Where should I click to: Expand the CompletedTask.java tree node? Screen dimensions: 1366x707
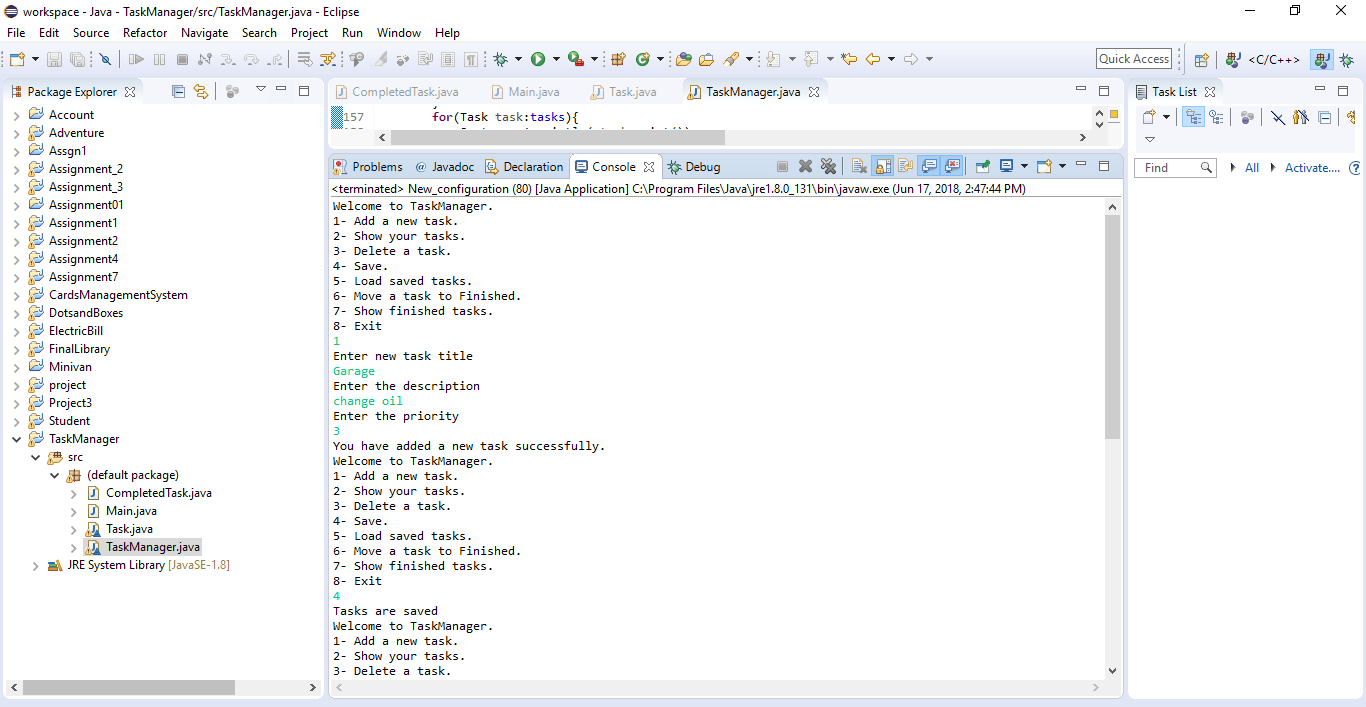[73, 493]
